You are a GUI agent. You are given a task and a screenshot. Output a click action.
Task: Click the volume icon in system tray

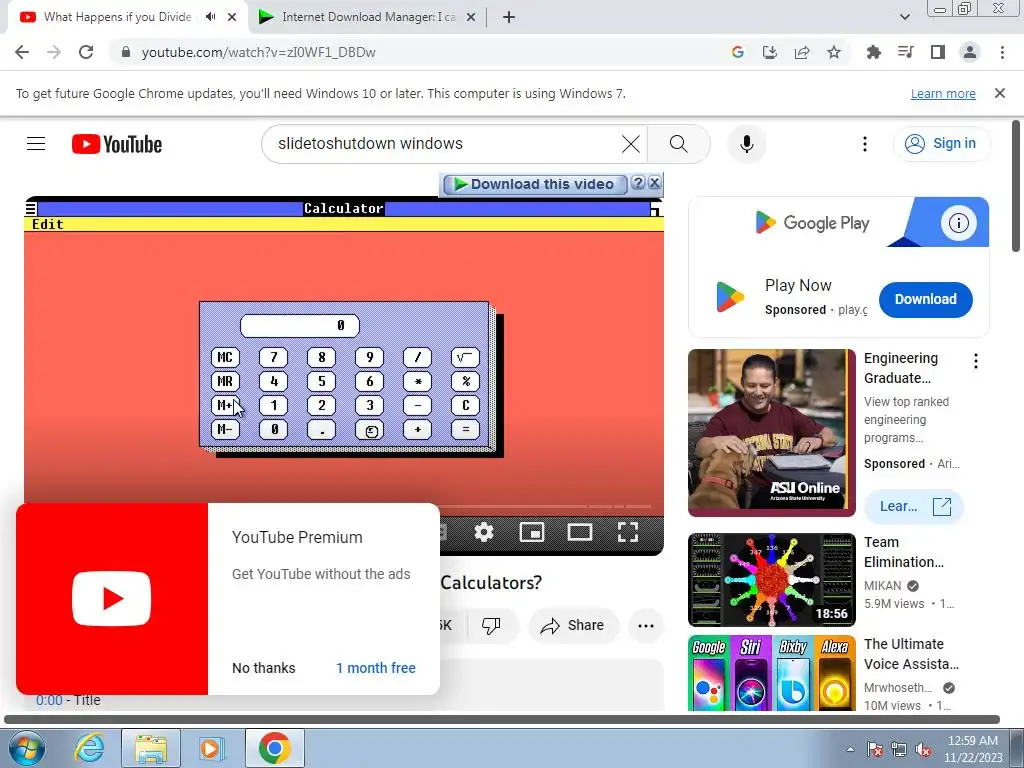(923, 749)
